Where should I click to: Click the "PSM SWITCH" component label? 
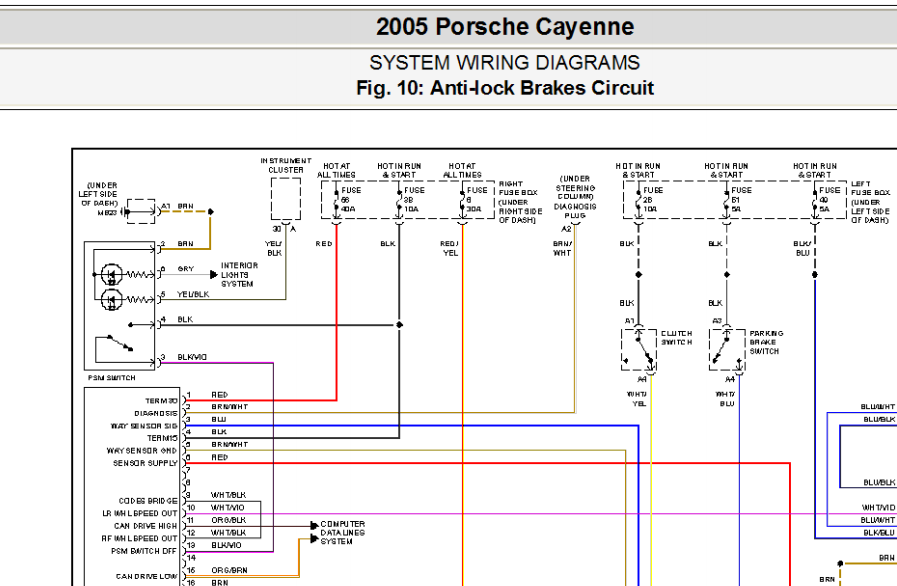point(112,378)
